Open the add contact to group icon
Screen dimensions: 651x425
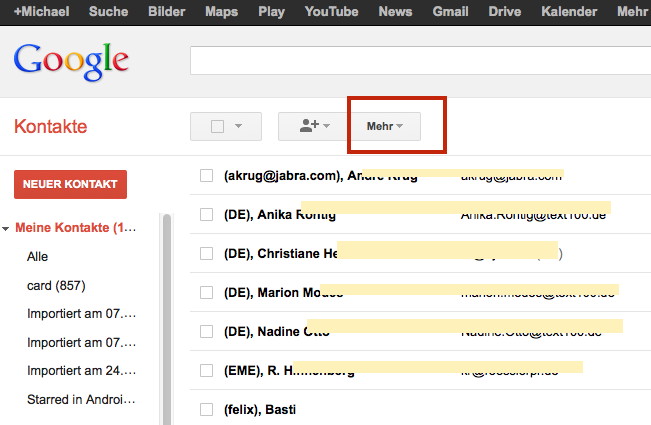313,126
